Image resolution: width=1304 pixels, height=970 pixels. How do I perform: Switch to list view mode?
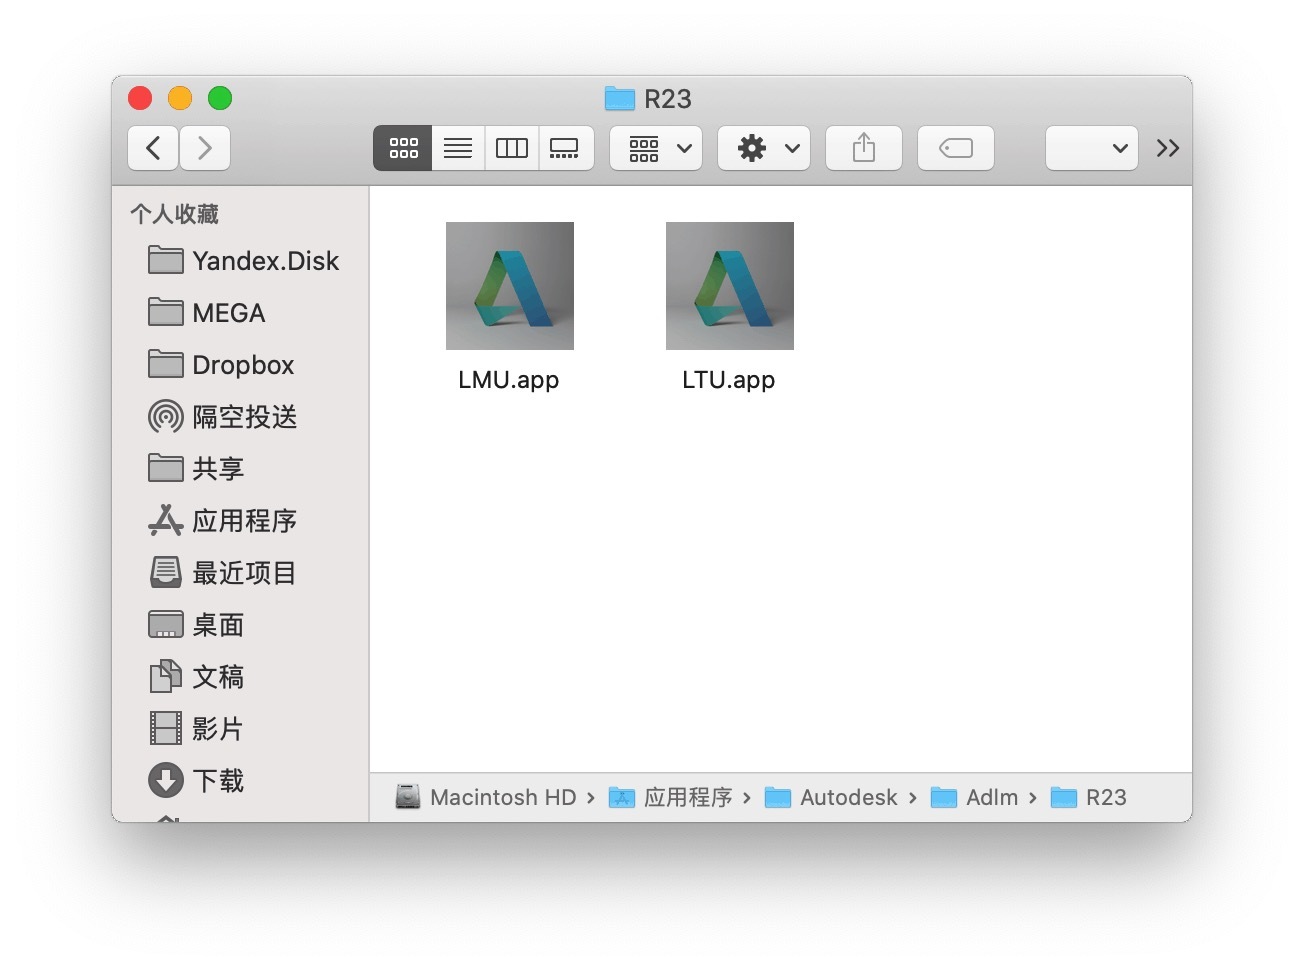click(x=458, y=148)
